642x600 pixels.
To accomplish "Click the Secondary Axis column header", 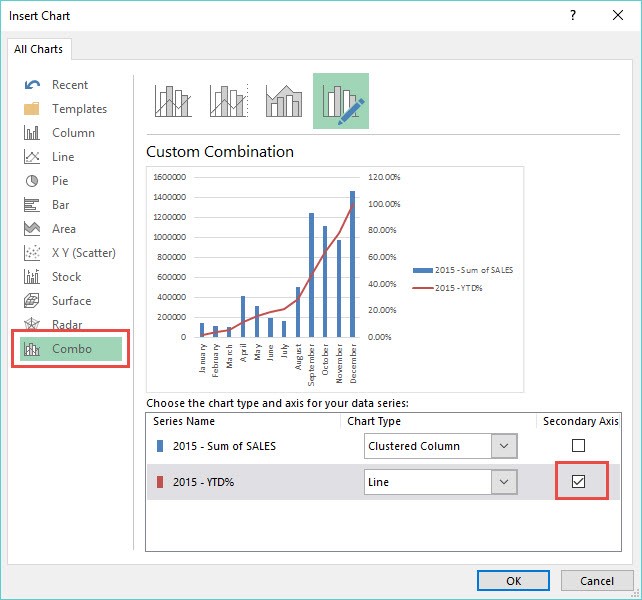I will (x=580, y=421).
